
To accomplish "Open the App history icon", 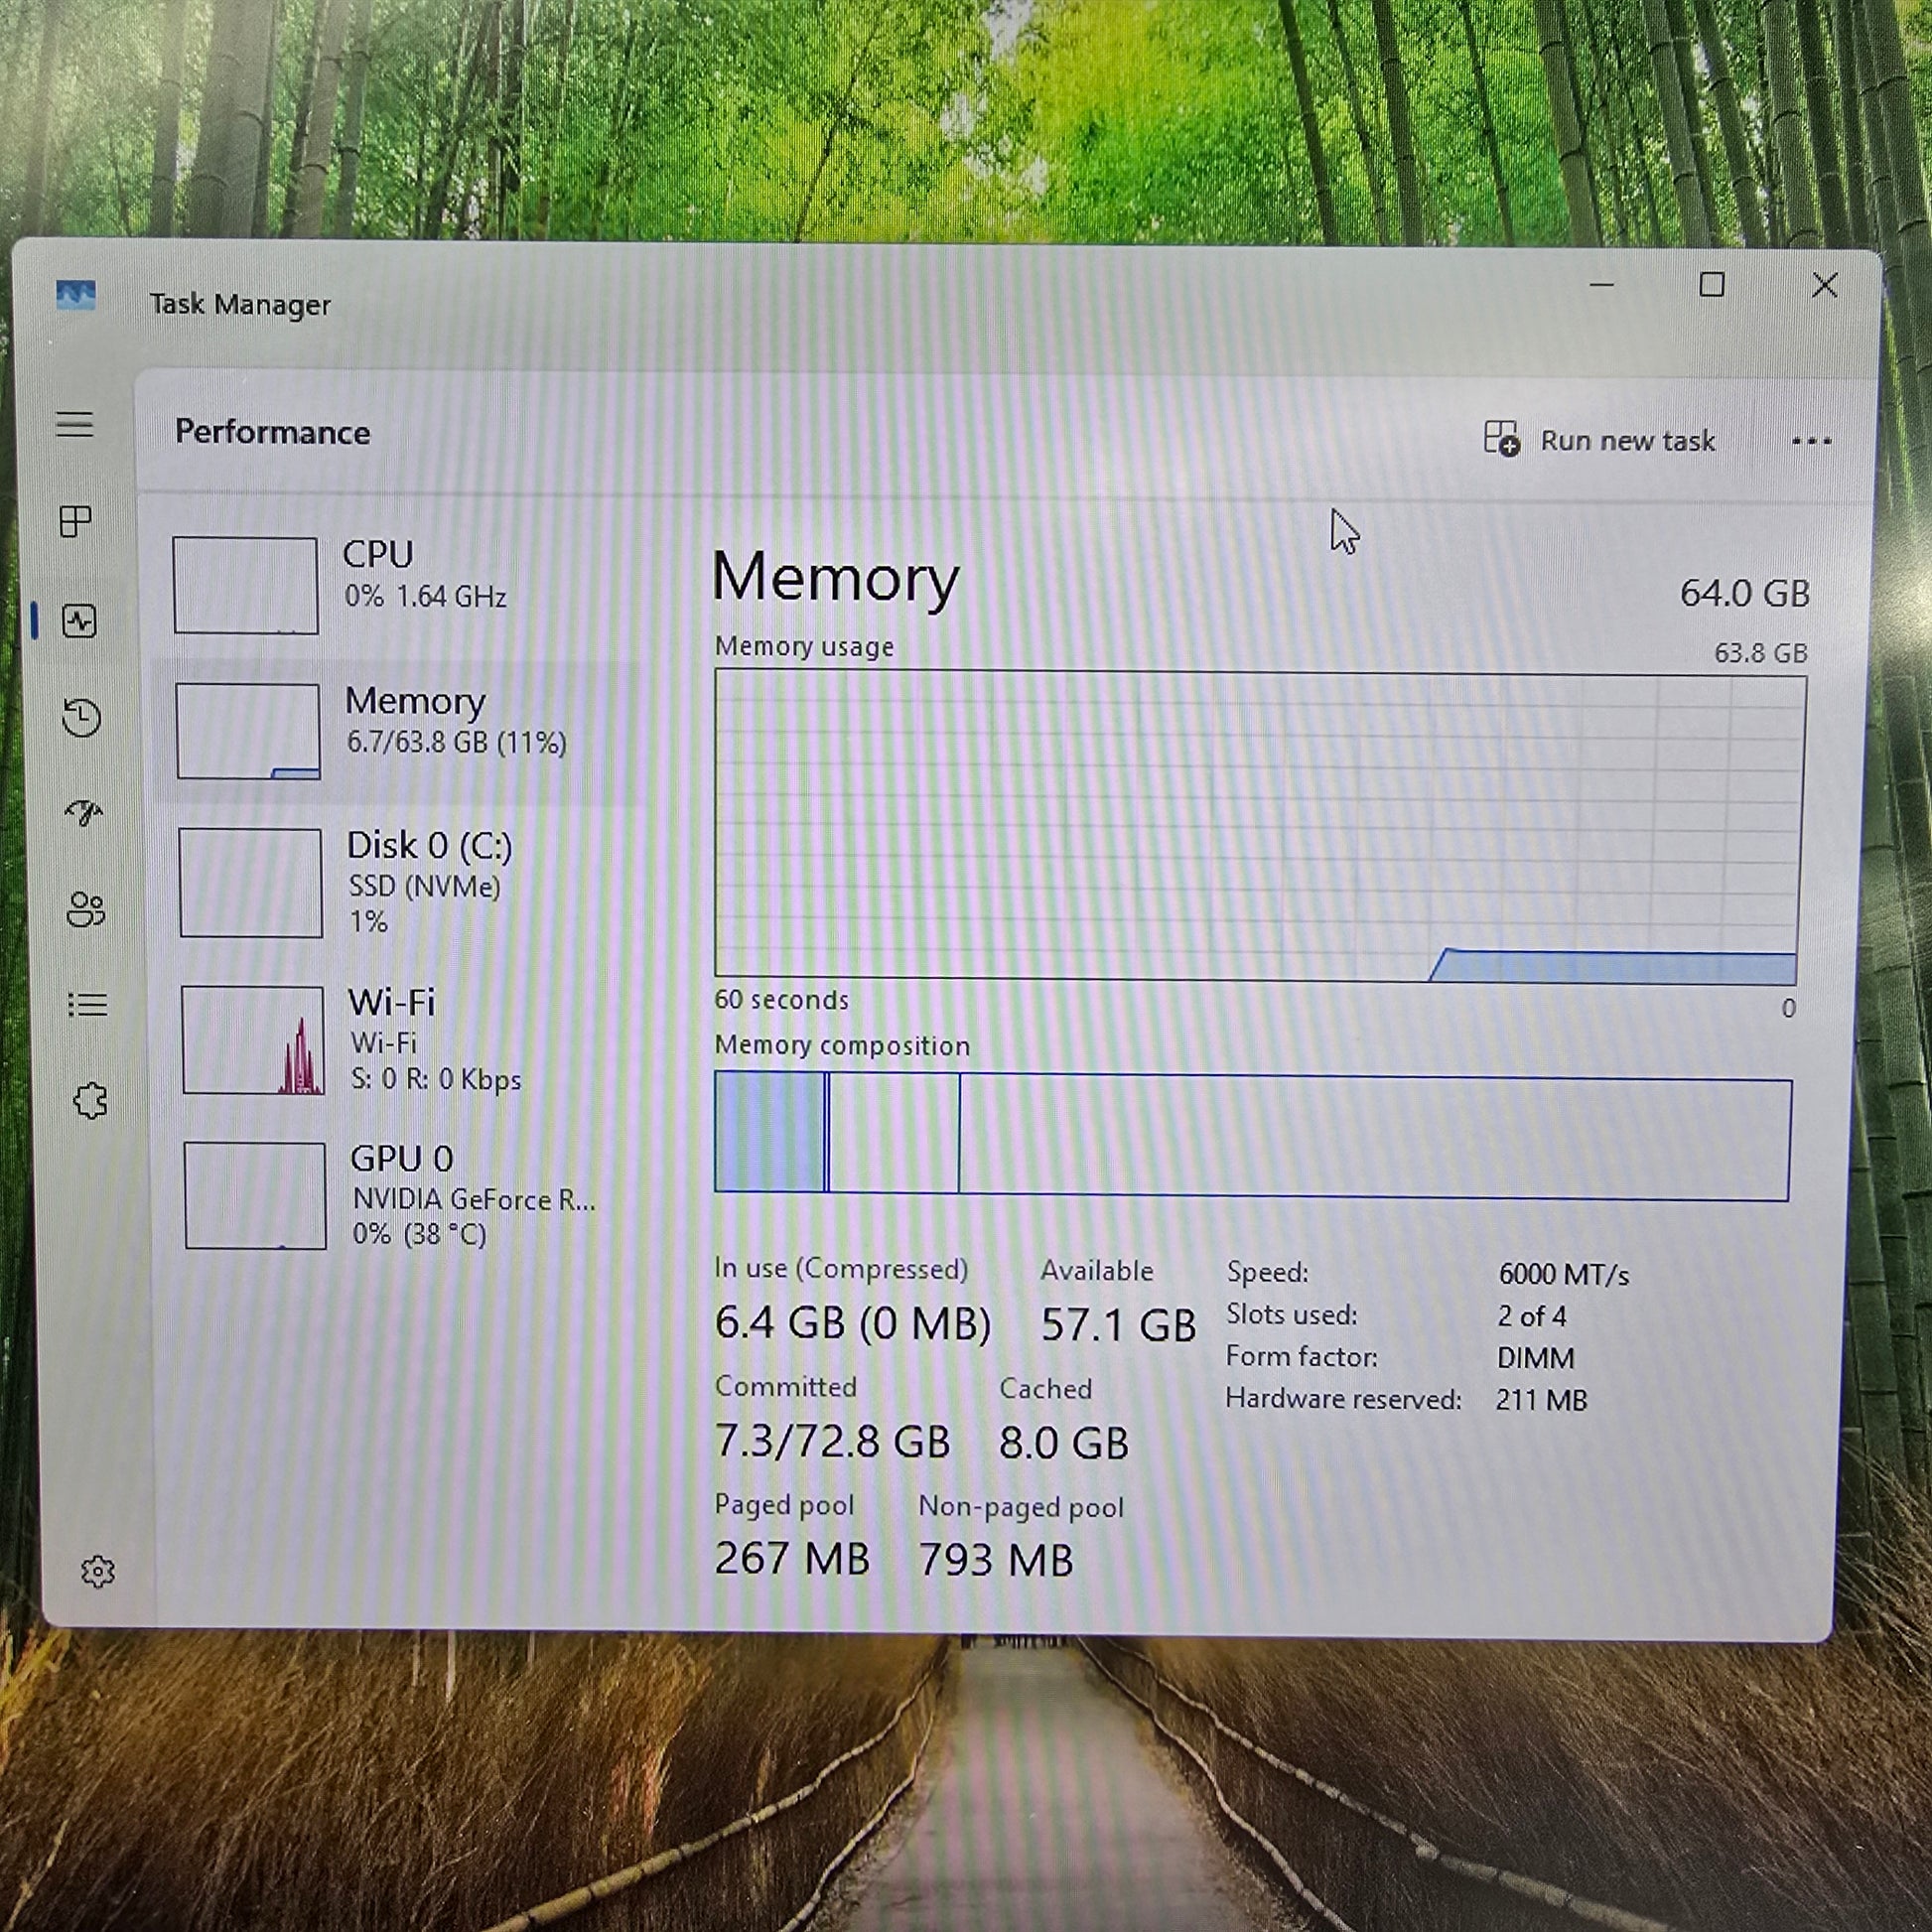I will [x=81, y=717].
